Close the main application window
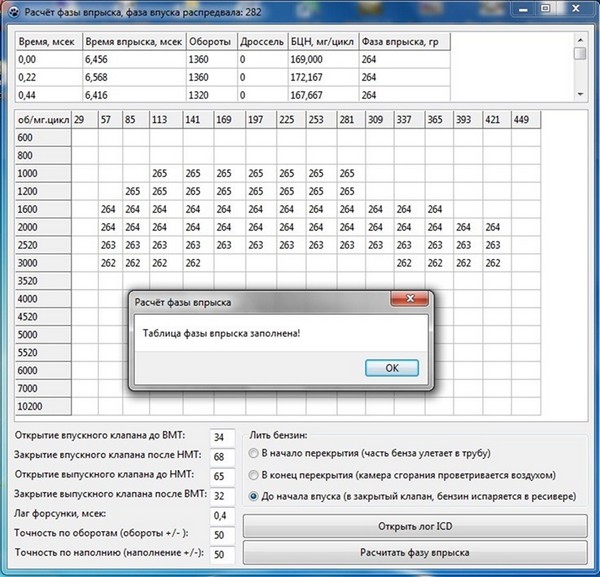 coord(576,9)
